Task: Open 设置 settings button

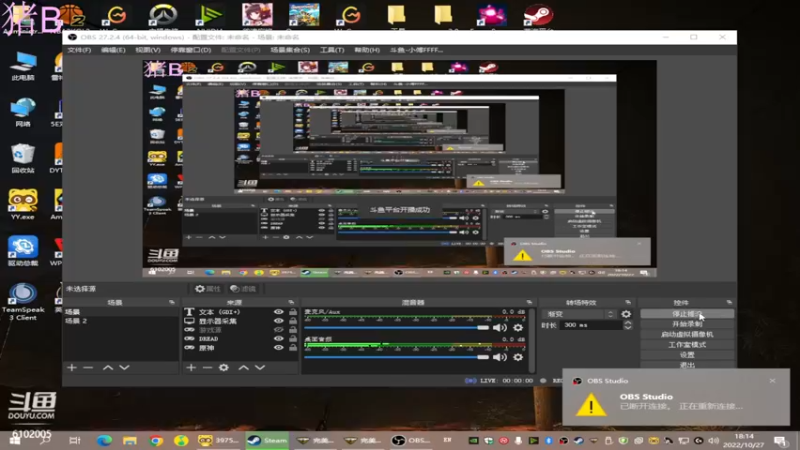Action: pos(687,355)
